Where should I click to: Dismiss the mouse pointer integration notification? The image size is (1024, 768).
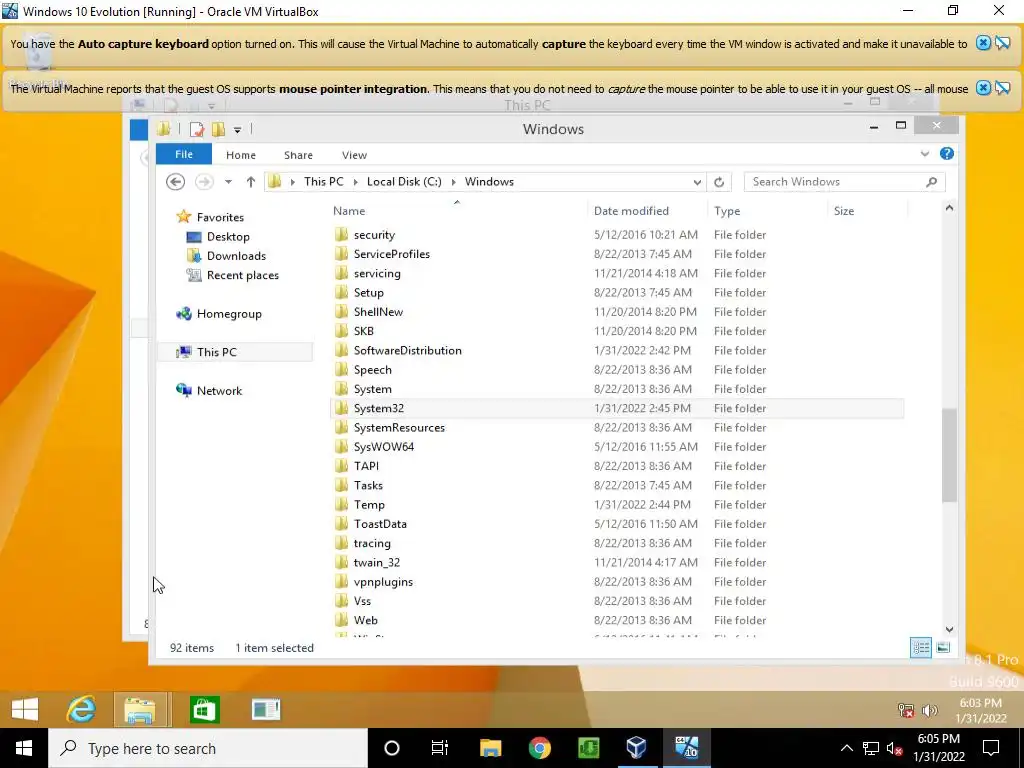click(x=983, y=88)
